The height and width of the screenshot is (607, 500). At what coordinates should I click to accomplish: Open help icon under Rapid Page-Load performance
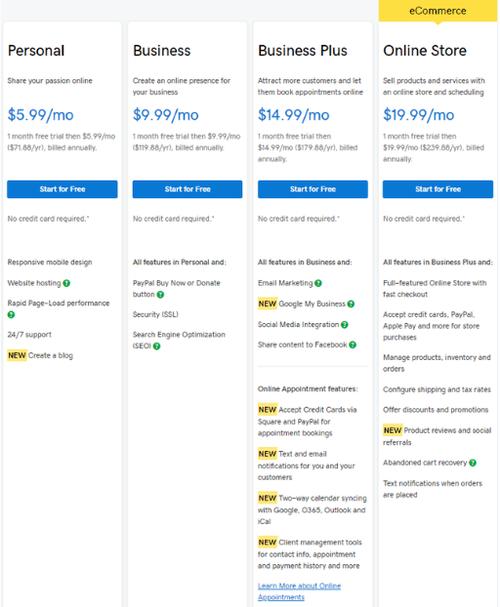tap(11, 315)
